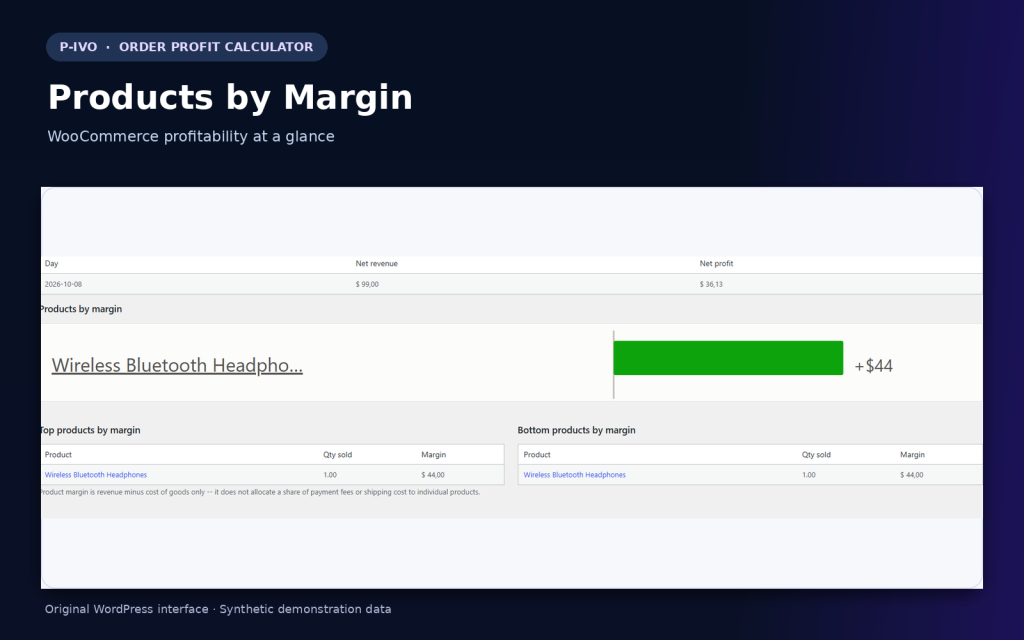Open the large Wireless Bluetooth Headpho... link
The width and height of the screenshot is (1024, 640).
click(177, 365)
